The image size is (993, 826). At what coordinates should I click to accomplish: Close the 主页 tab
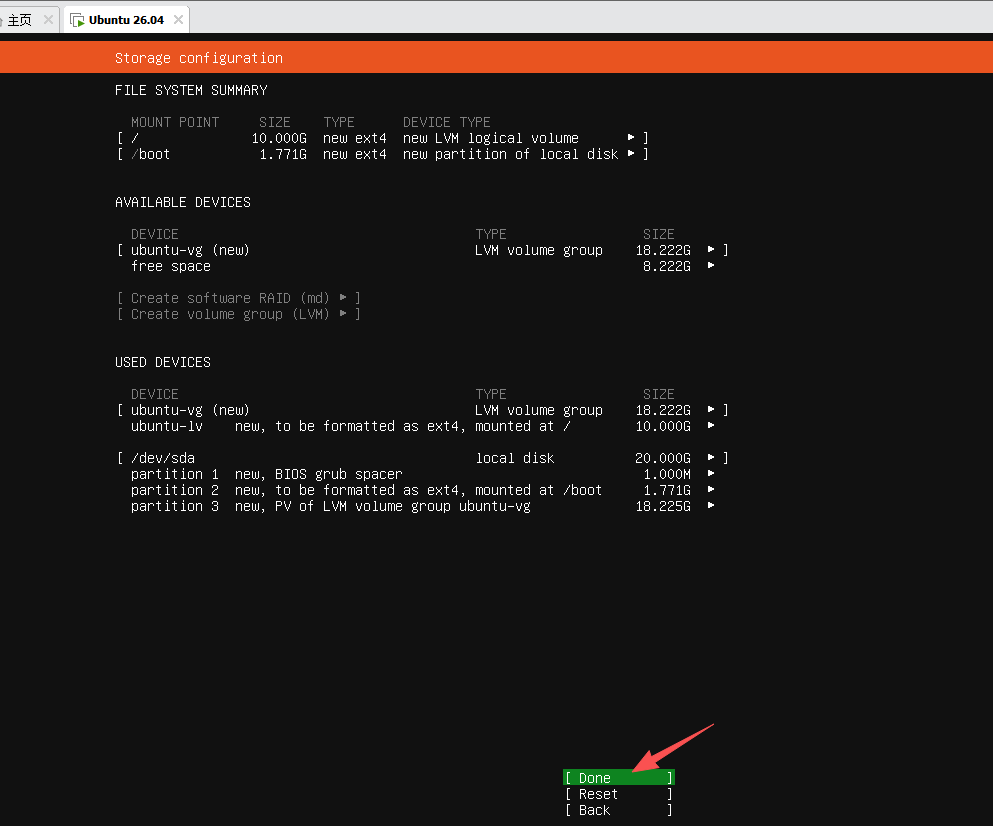48,20
